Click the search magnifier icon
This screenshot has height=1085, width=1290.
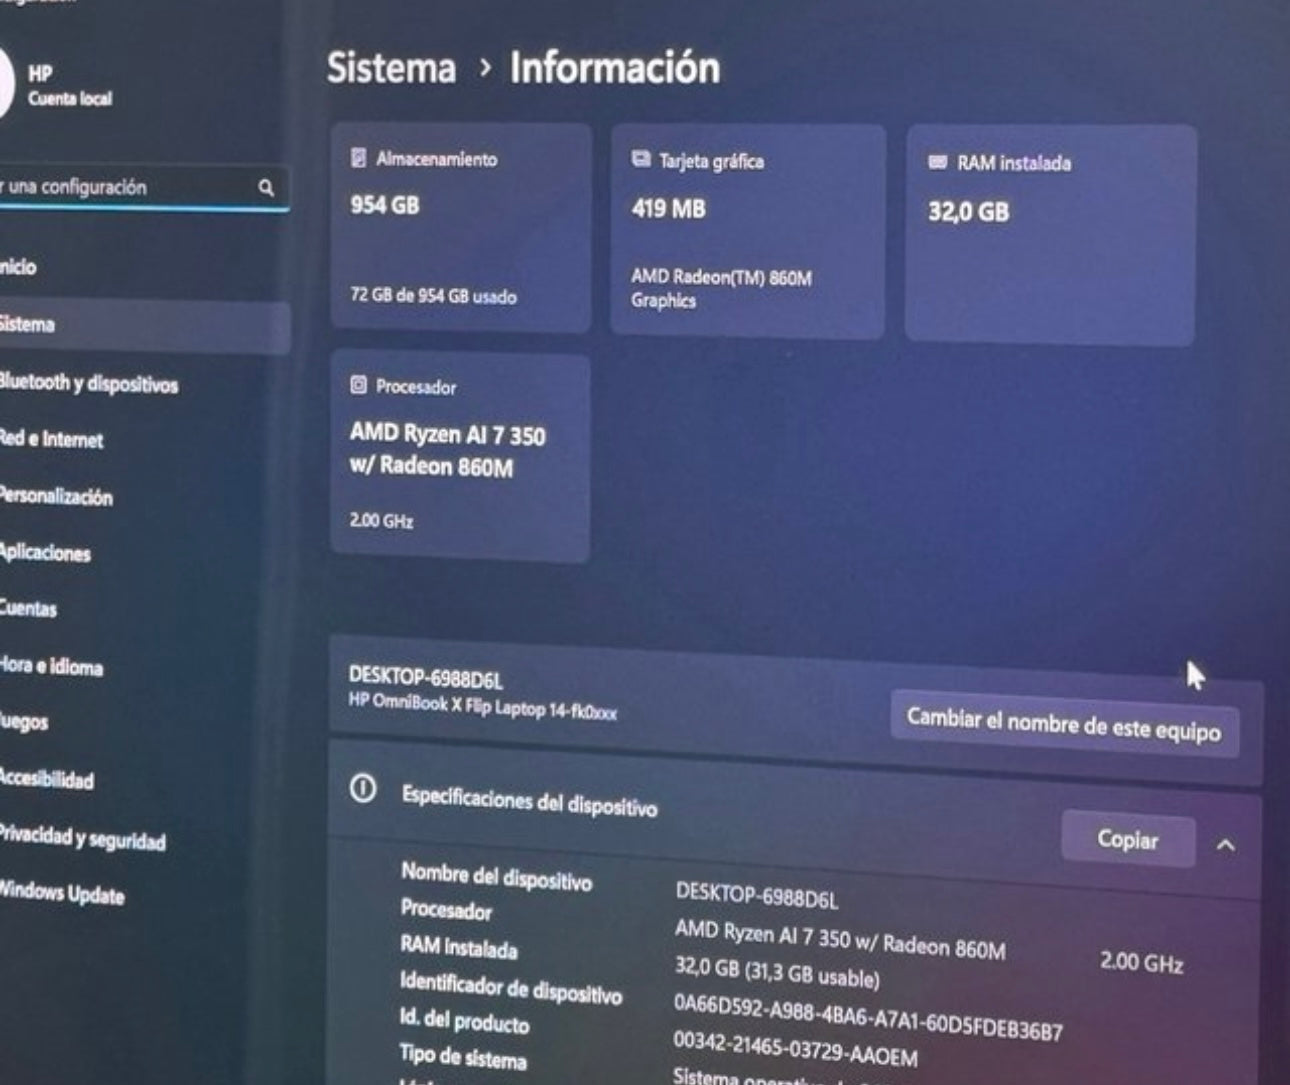tap(266, 187)
